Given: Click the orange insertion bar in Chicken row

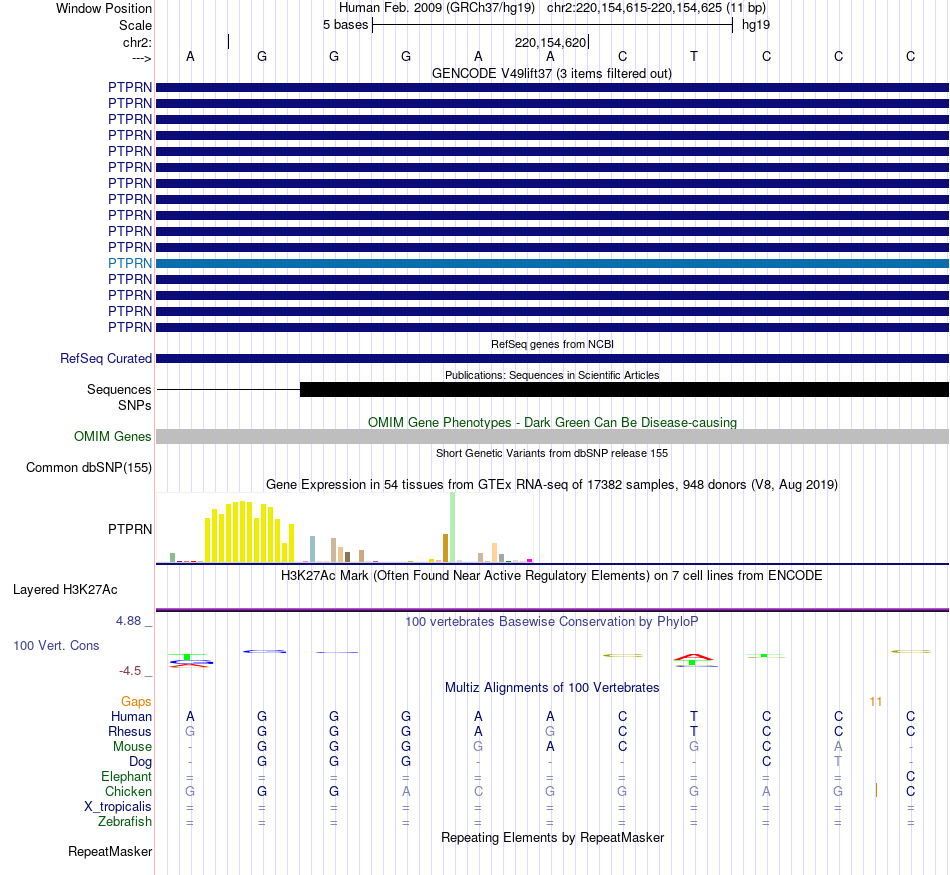Looking at the screenshot, I should coord(876,790).
